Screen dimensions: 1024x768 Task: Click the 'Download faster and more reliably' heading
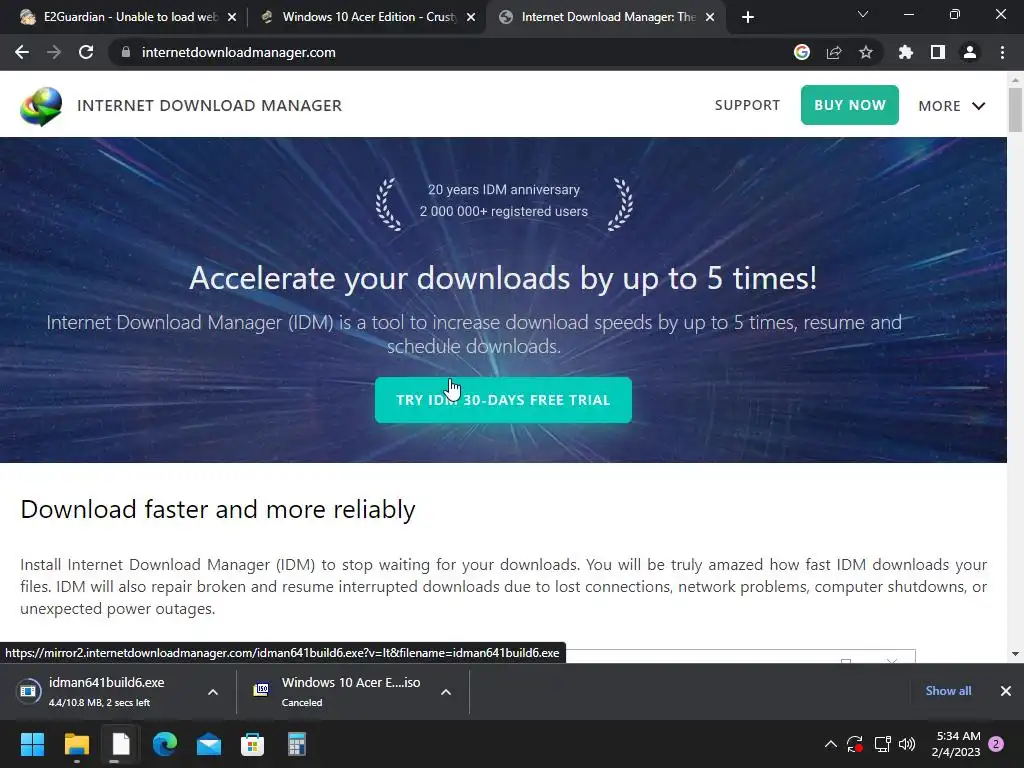coord(218,509)
